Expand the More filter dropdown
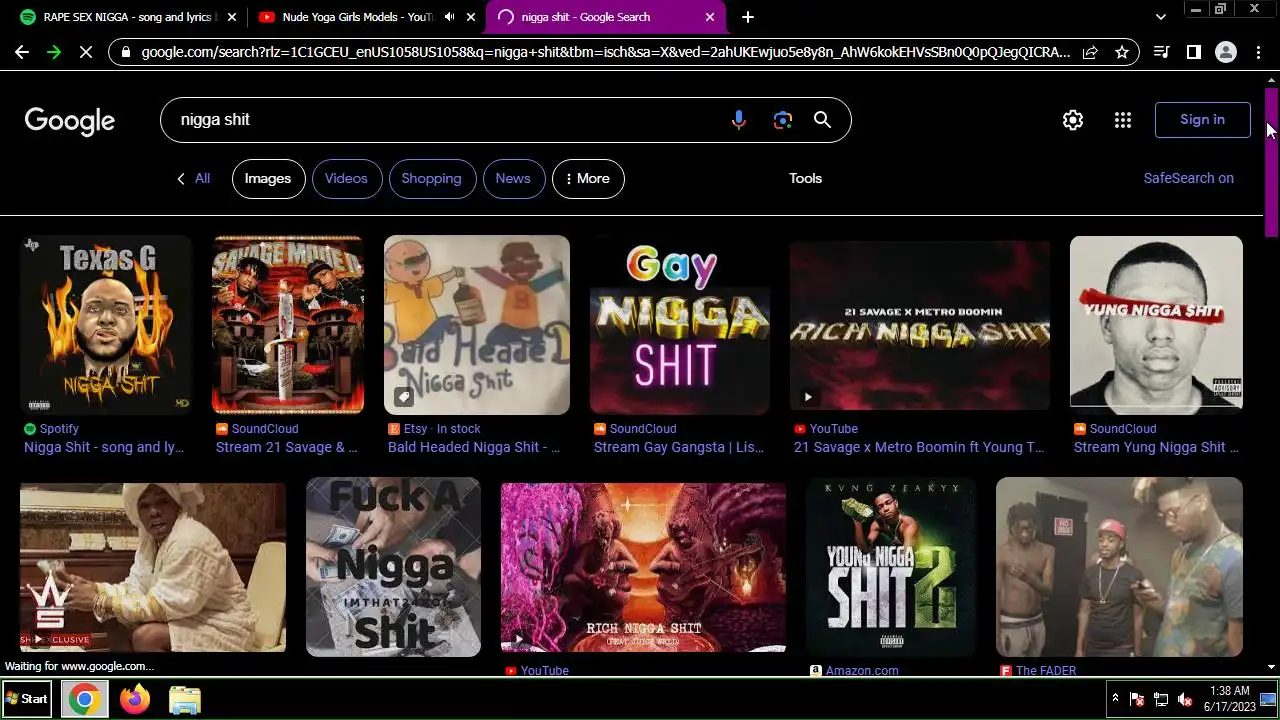This screenshot has height=720, width=1280. coord(588,178)
